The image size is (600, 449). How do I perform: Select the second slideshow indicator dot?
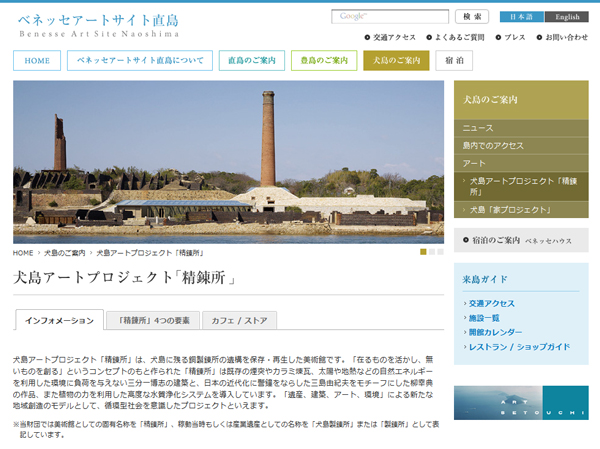point(432,252)
